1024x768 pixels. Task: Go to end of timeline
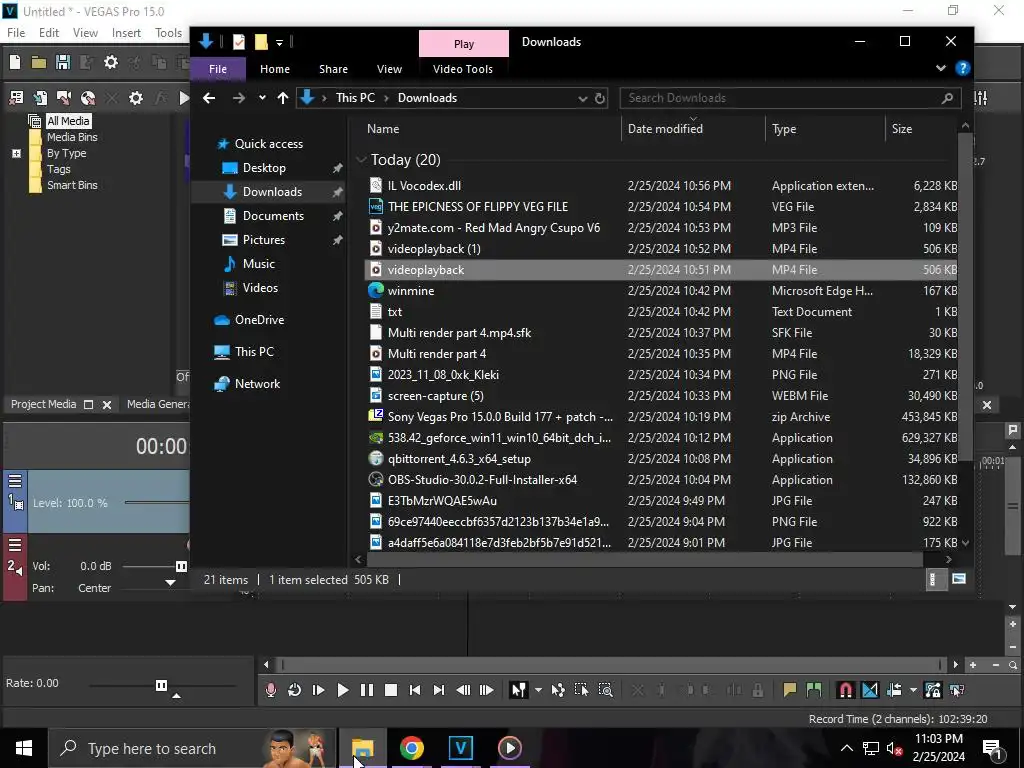click(x=439, y=690)
